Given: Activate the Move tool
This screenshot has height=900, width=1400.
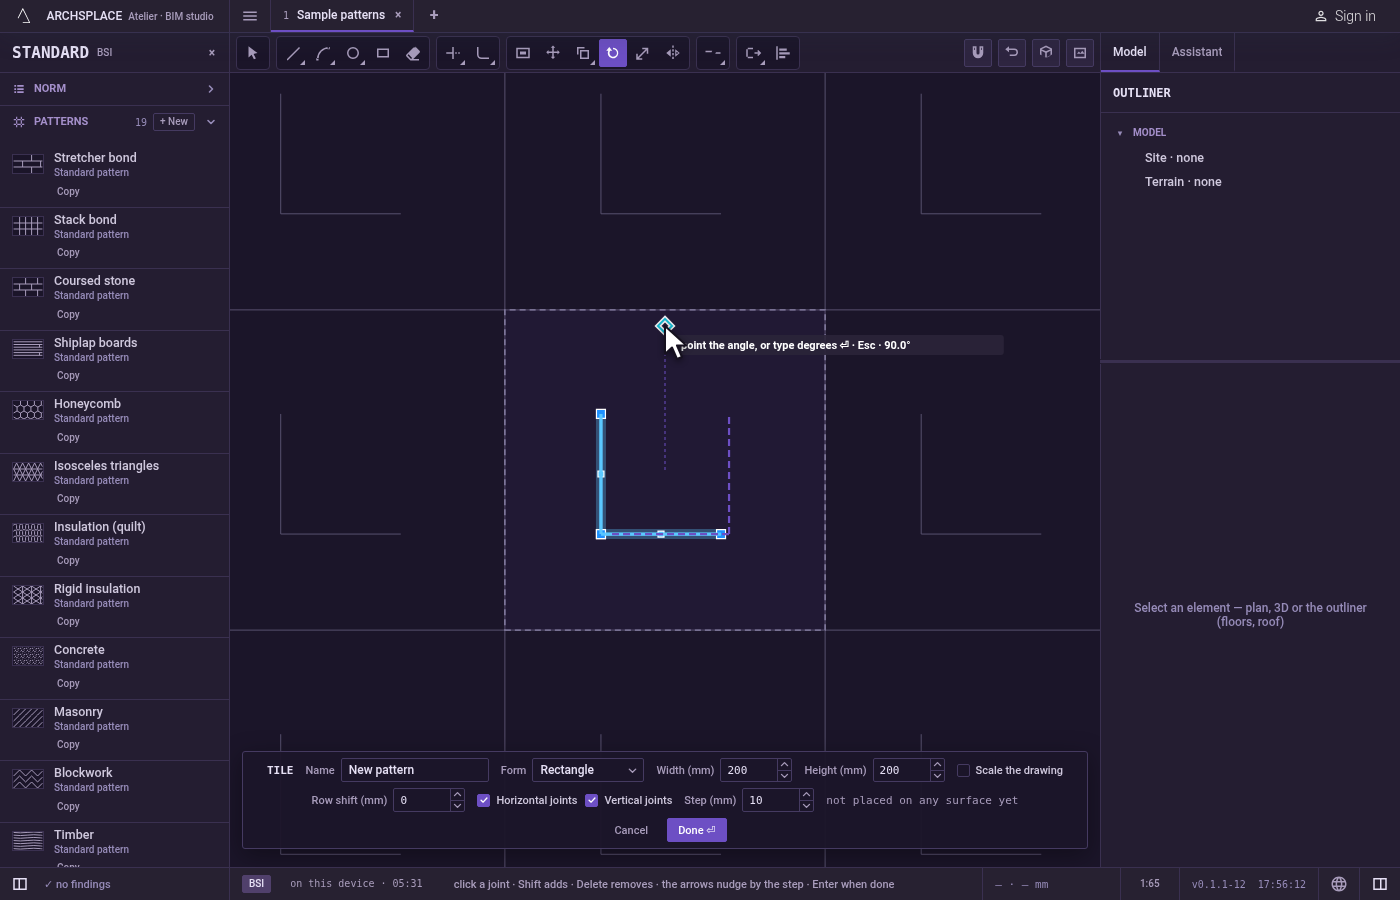Looking at the screenshot, I should click(x=553, y=53).
